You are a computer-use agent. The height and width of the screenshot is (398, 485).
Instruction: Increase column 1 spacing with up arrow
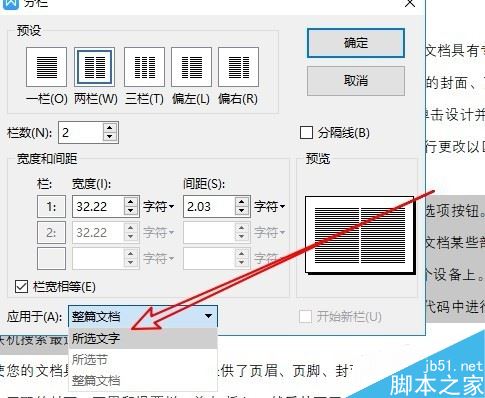click(242, 202)
